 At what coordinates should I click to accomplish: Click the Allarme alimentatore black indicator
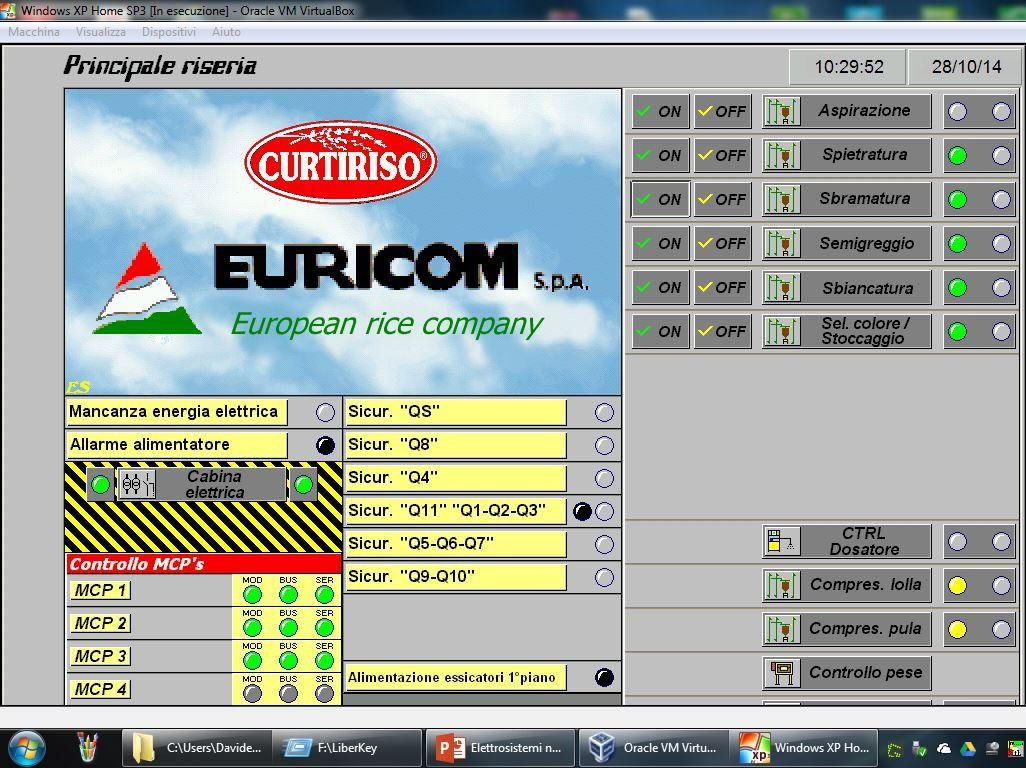coord(325,445)
